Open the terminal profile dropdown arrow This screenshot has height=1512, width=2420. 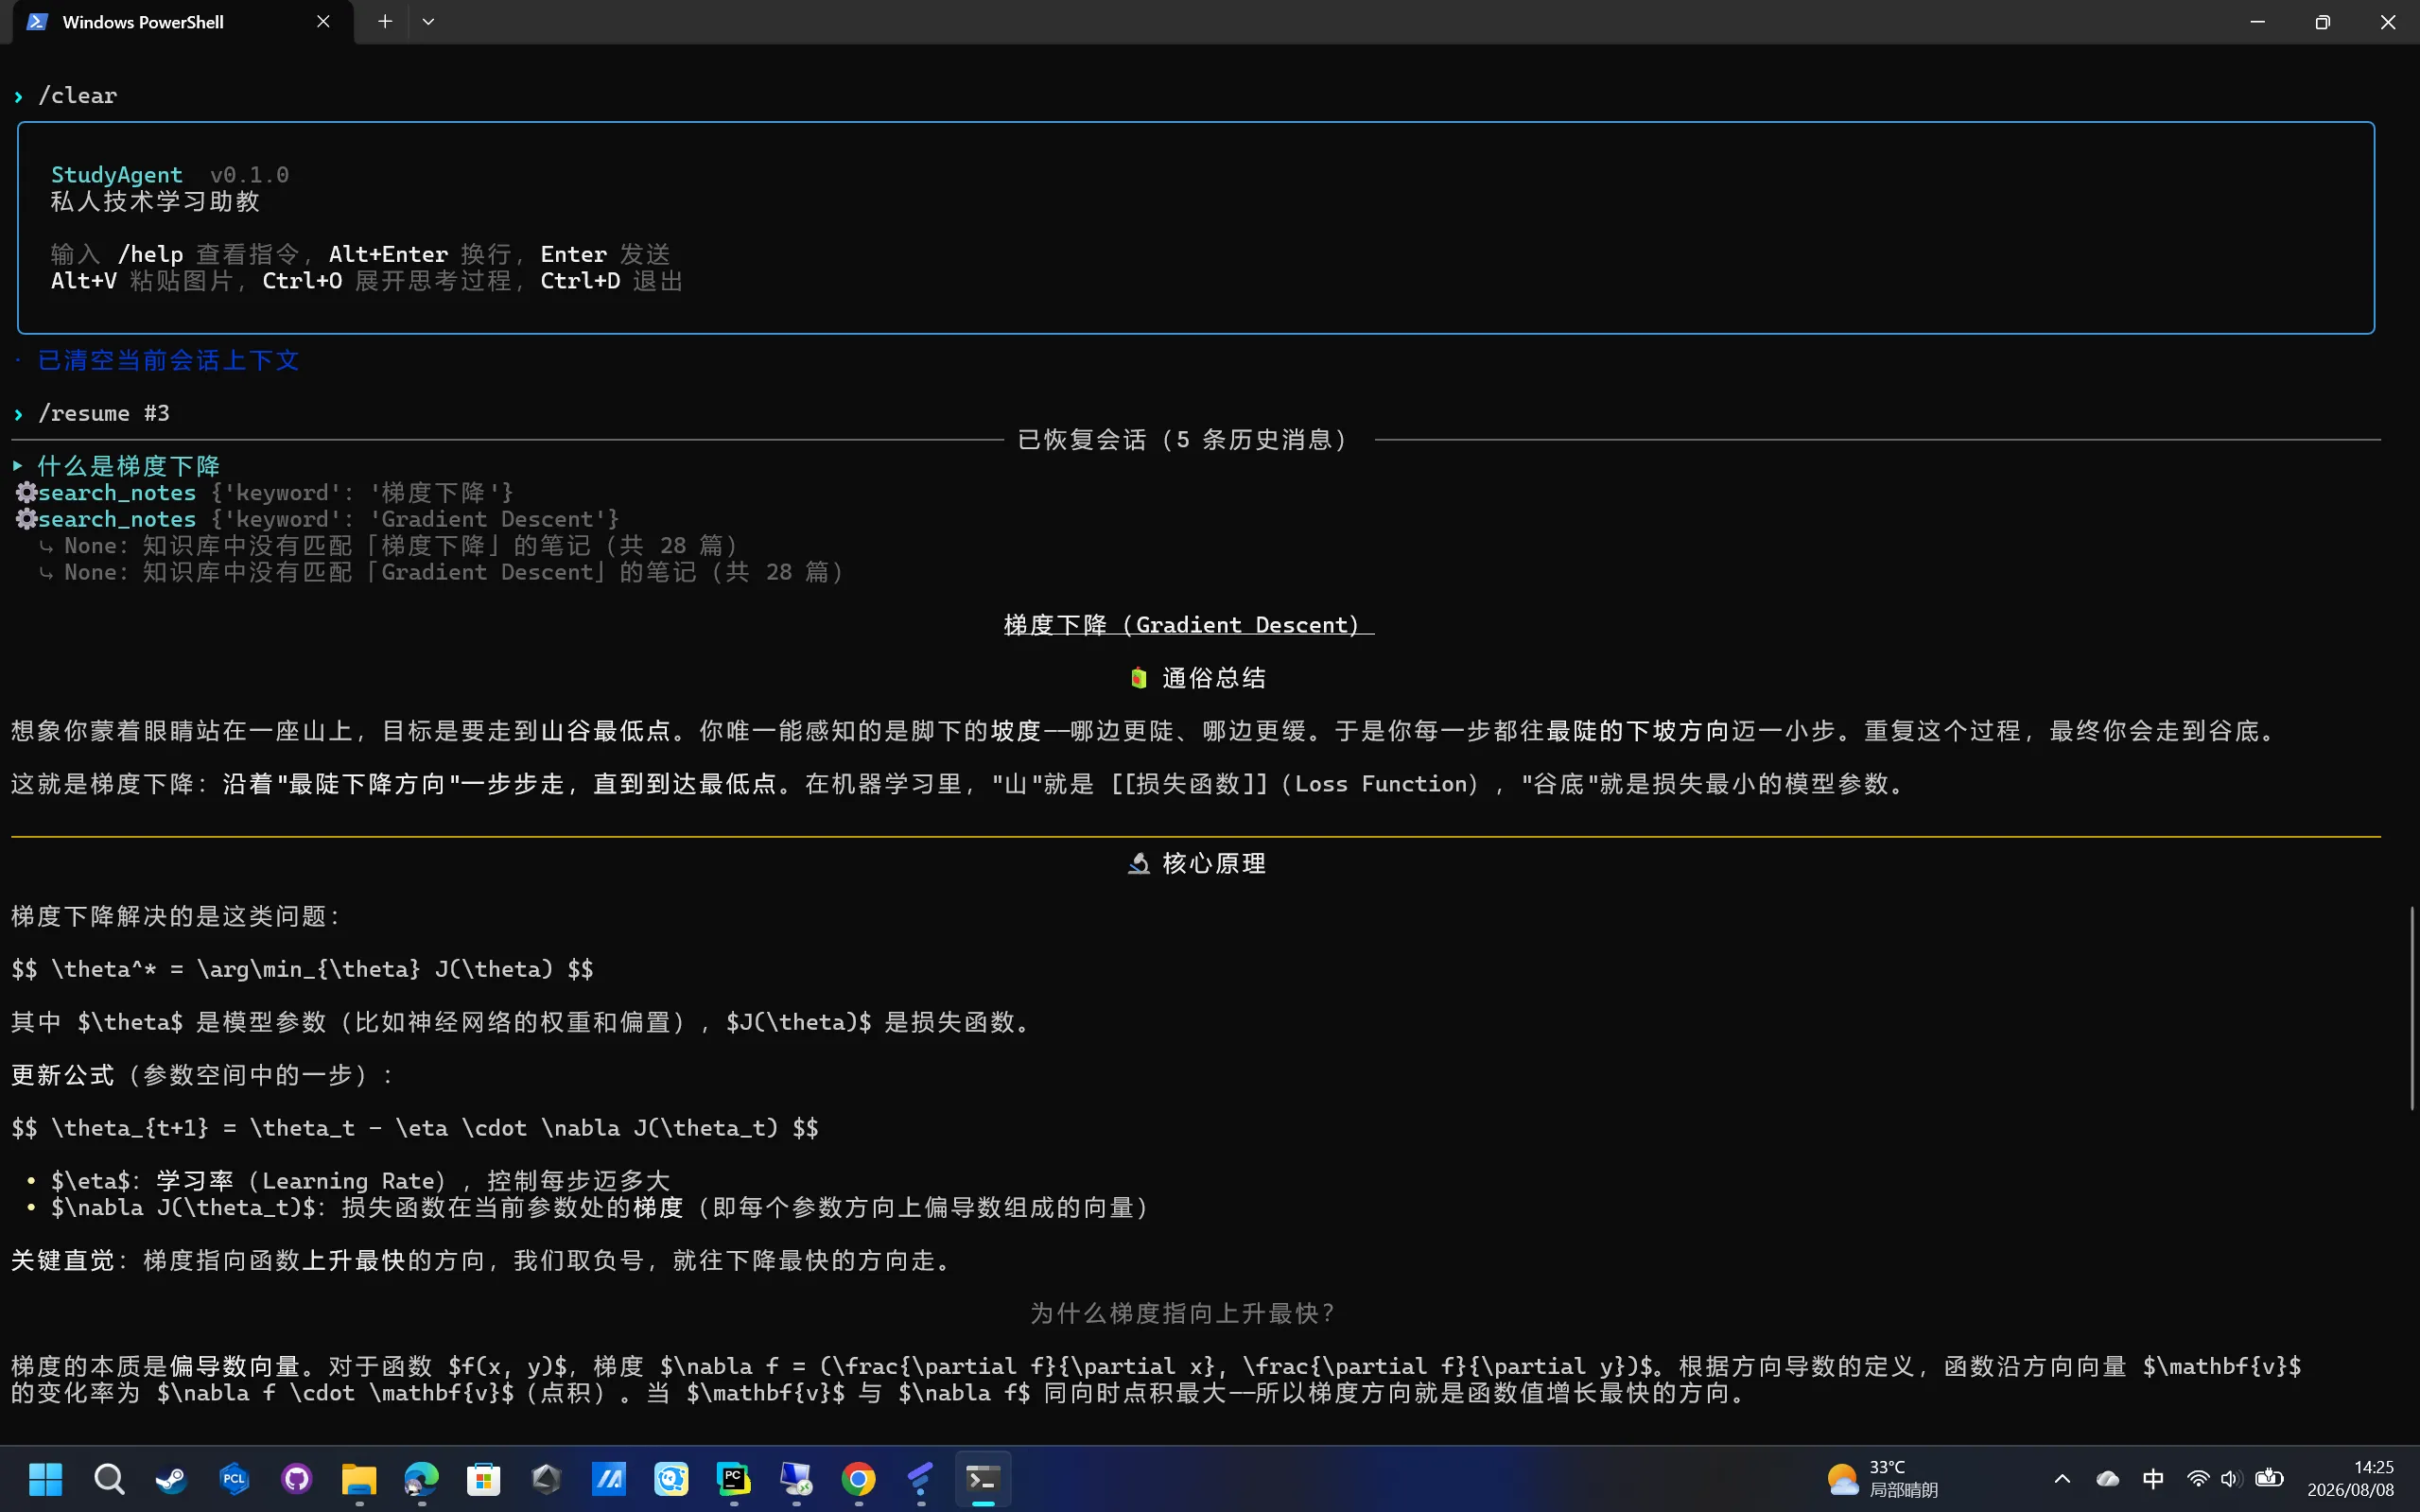coord(428,21)
